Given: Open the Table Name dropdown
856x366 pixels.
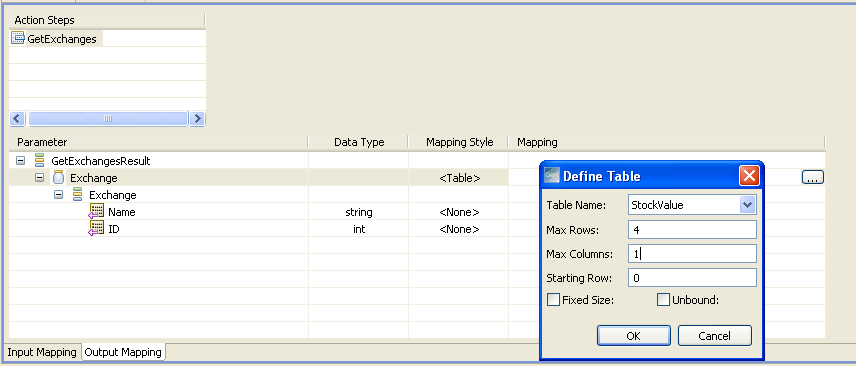Looking at the screenshot, I should pos(748,205).
